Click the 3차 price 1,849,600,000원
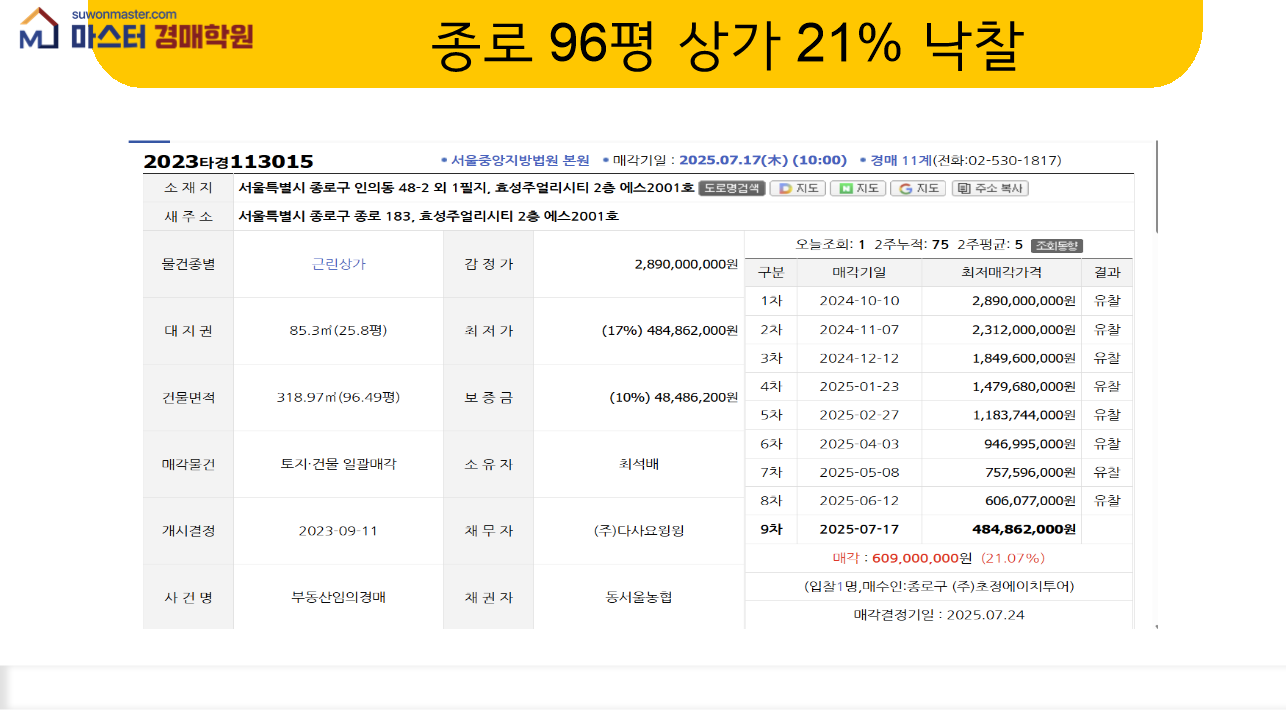Viewport: 1286px width, 722px height. tap(1024, 357)
